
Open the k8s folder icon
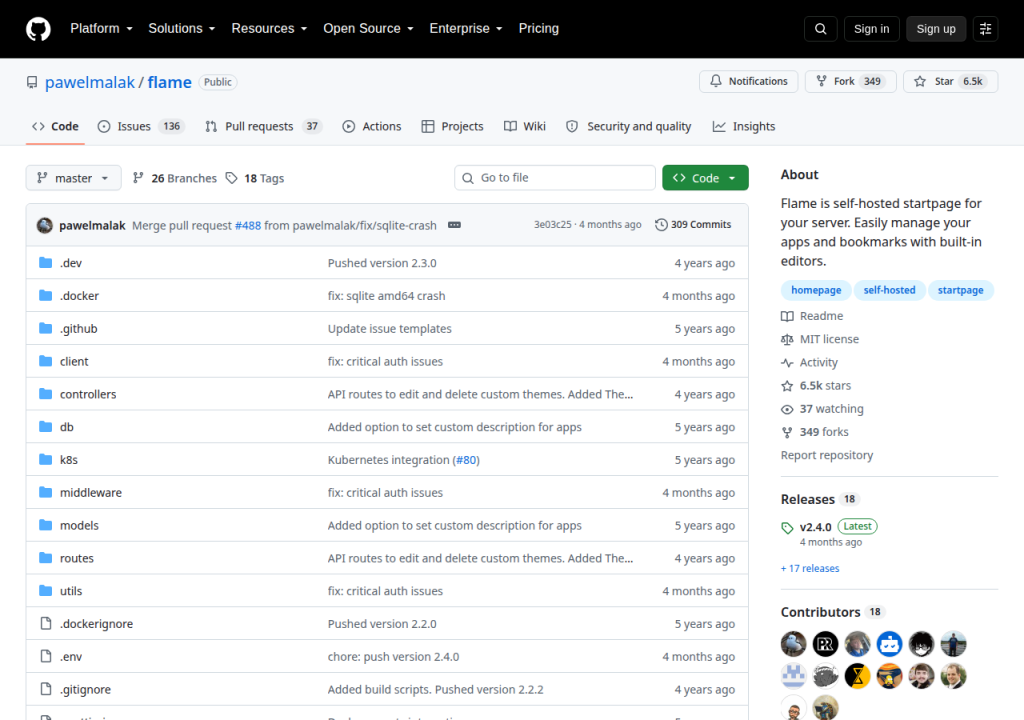click(x=46, y=459)
